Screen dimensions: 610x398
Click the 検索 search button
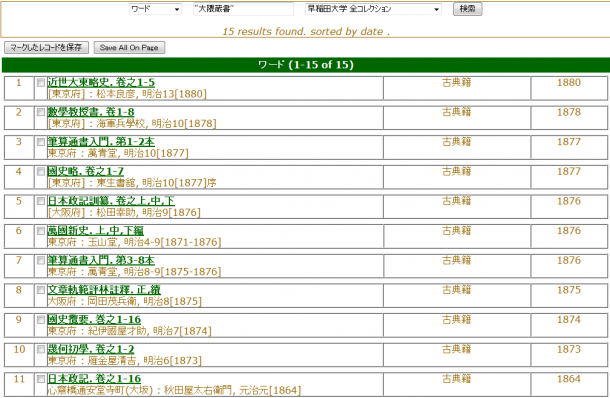[x=467, y=9]
